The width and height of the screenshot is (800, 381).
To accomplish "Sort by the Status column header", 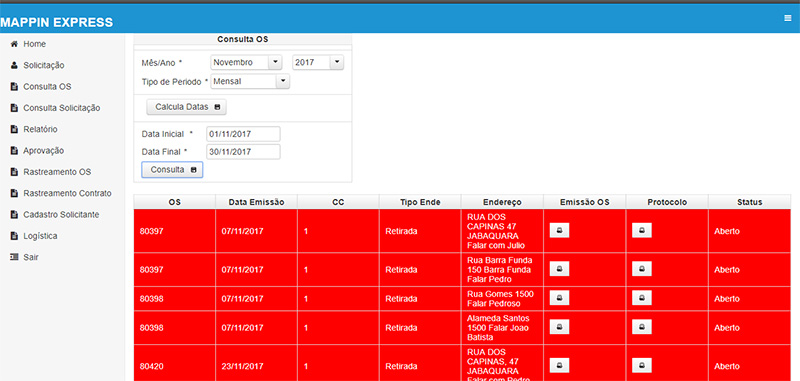I will click(x=749, y=202).
